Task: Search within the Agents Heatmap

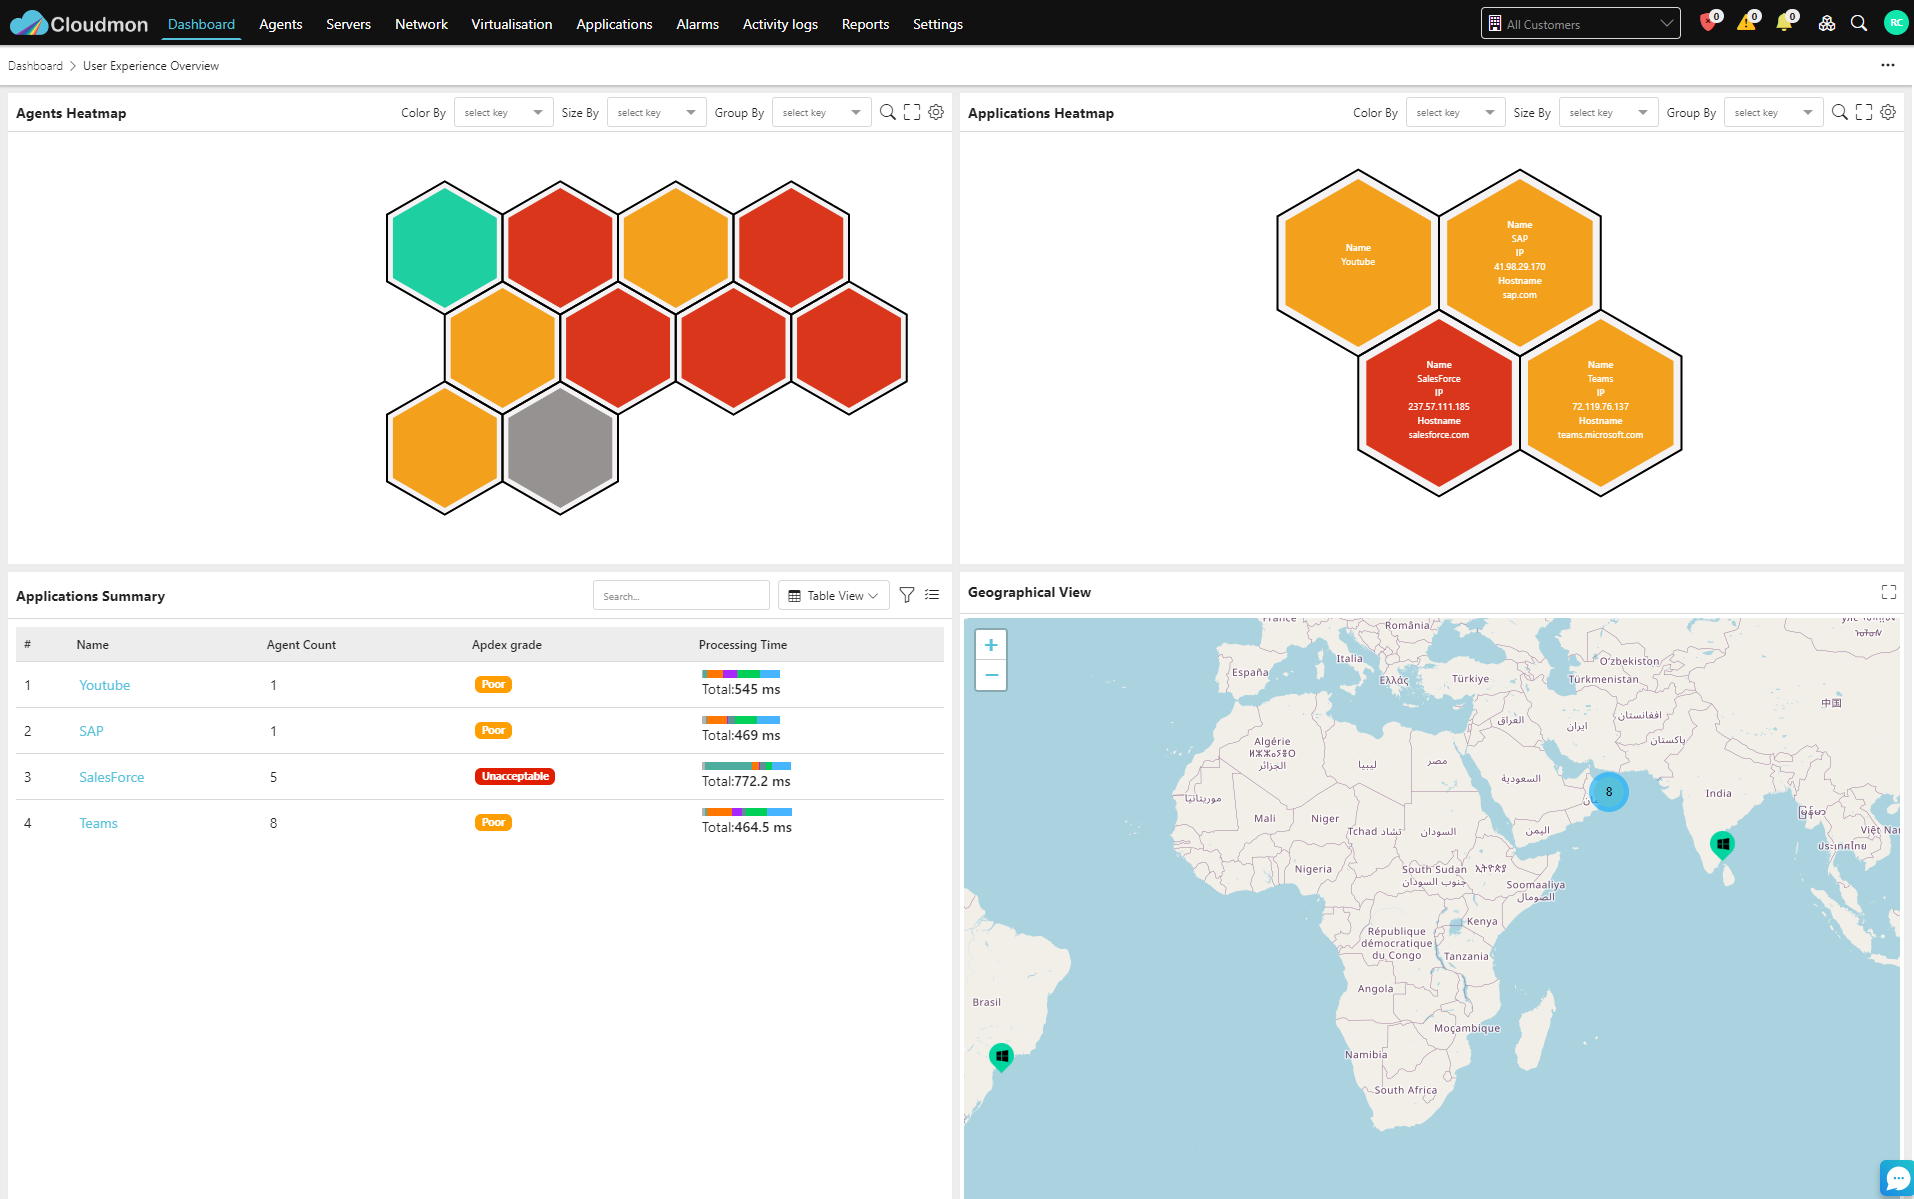Action: pyautogui.click(x=887, y=112)
